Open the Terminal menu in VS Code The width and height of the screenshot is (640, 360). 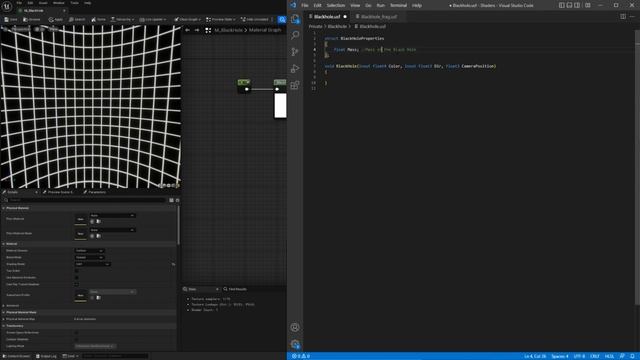tap(398, 5)
